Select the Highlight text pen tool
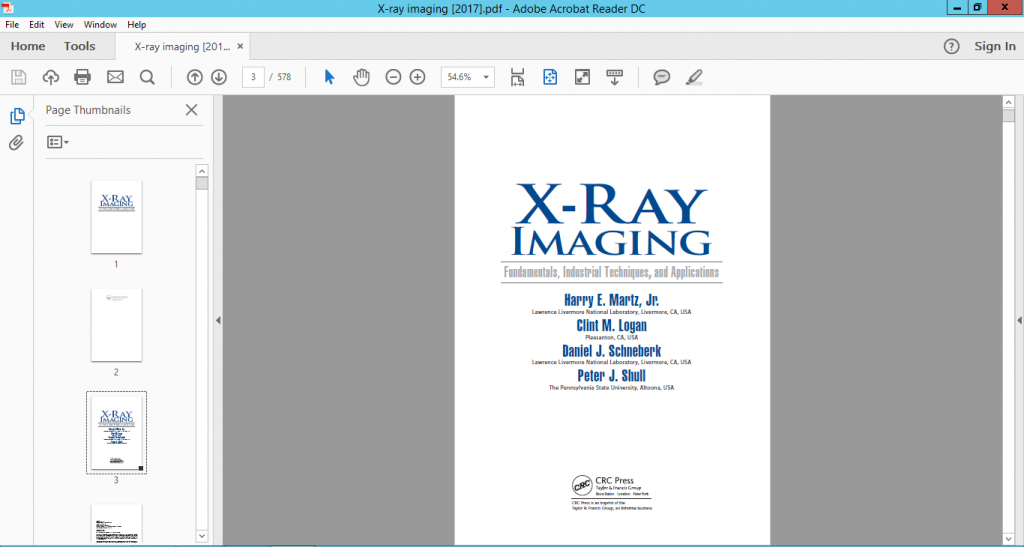1024x547 pixels. tap(694, 77)
